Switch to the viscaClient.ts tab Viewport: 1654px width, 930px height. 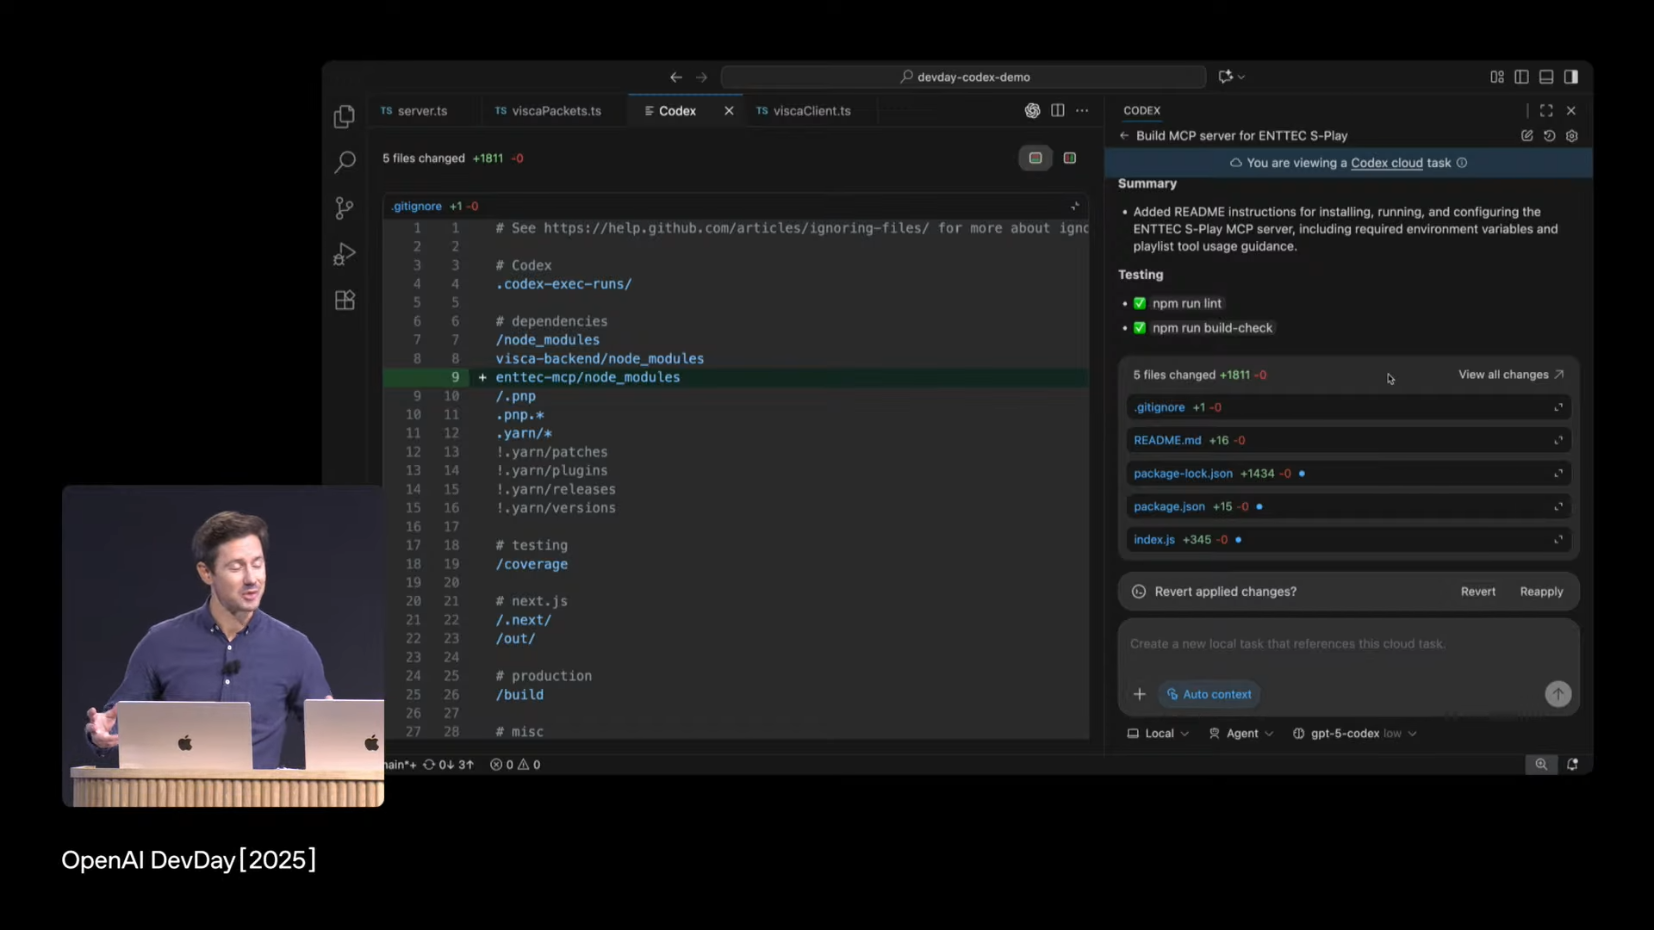(x=810, y=111)
